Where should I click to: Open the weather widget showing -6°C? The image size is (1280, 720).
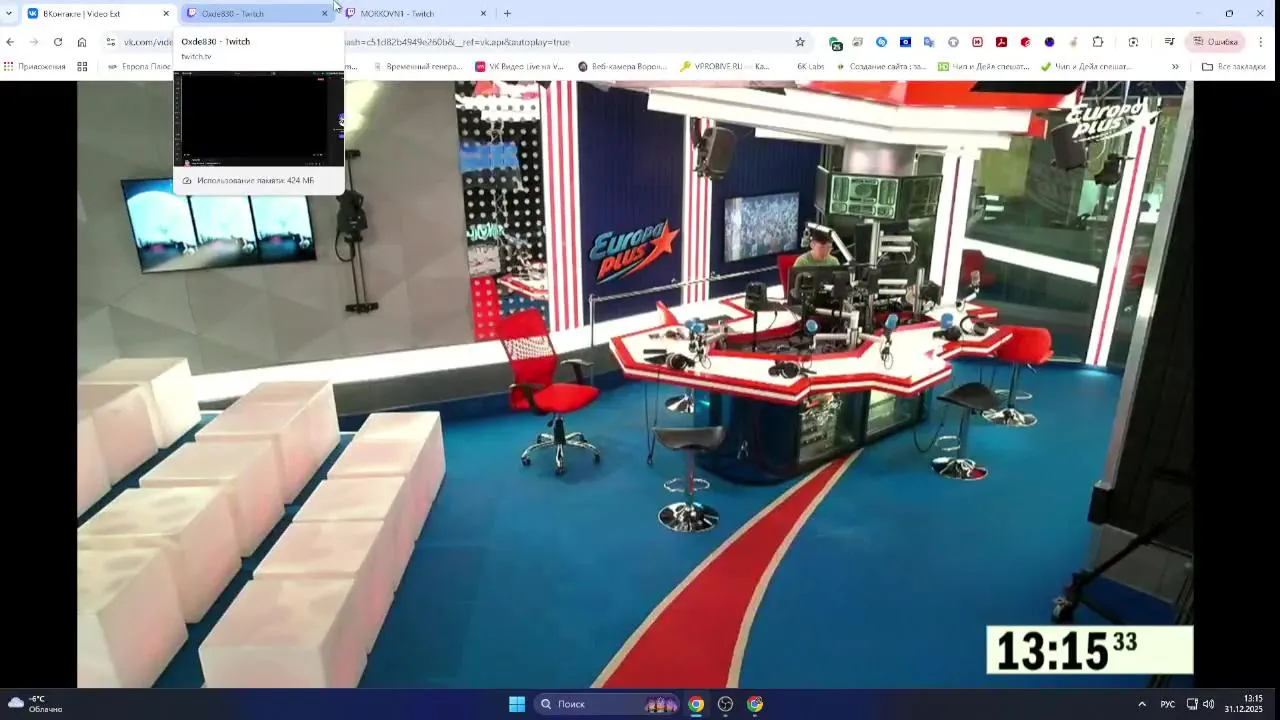(36, 704)
